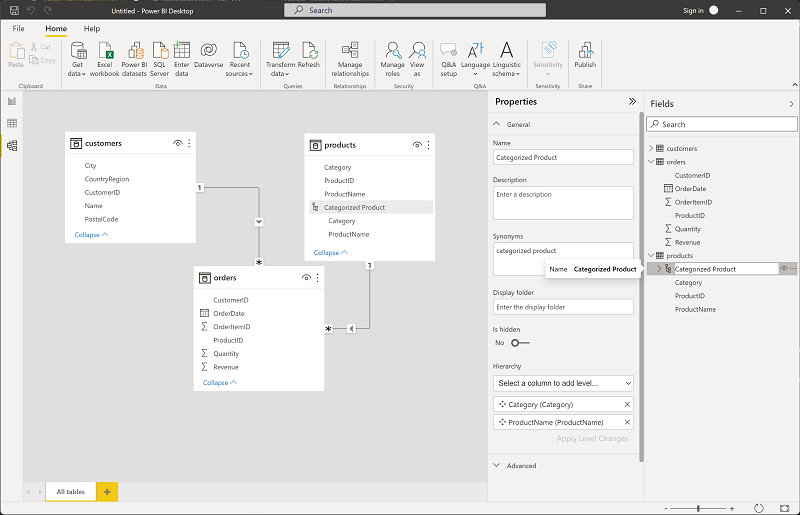Open more options for customers table
The image size is (800, 515).
(189, 143)
